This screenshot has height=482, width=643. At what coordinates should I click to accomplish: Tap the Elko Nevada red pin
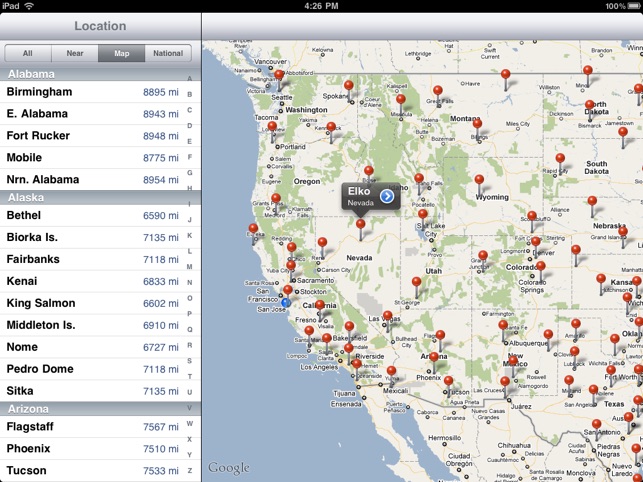pos(360,224)
